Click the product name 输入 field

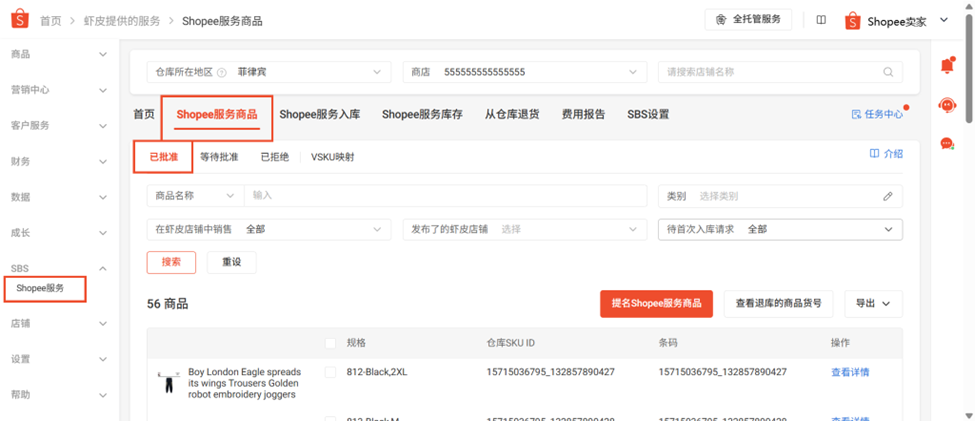click(x=445, y=195)
